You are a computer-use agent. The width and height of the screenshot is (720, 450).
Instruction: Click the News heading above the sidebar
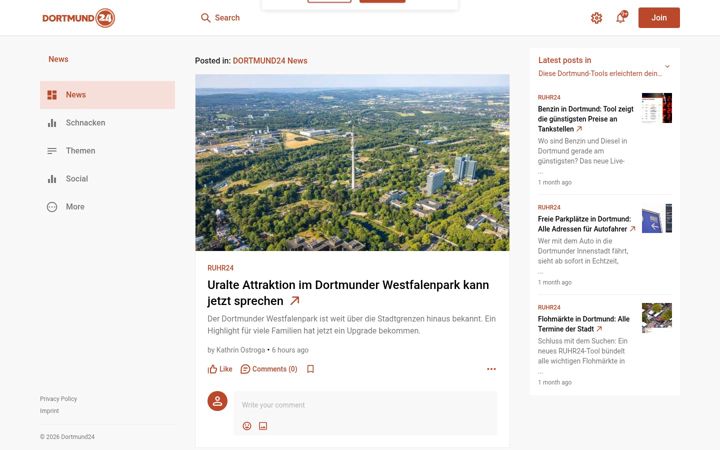coord(58,59)
